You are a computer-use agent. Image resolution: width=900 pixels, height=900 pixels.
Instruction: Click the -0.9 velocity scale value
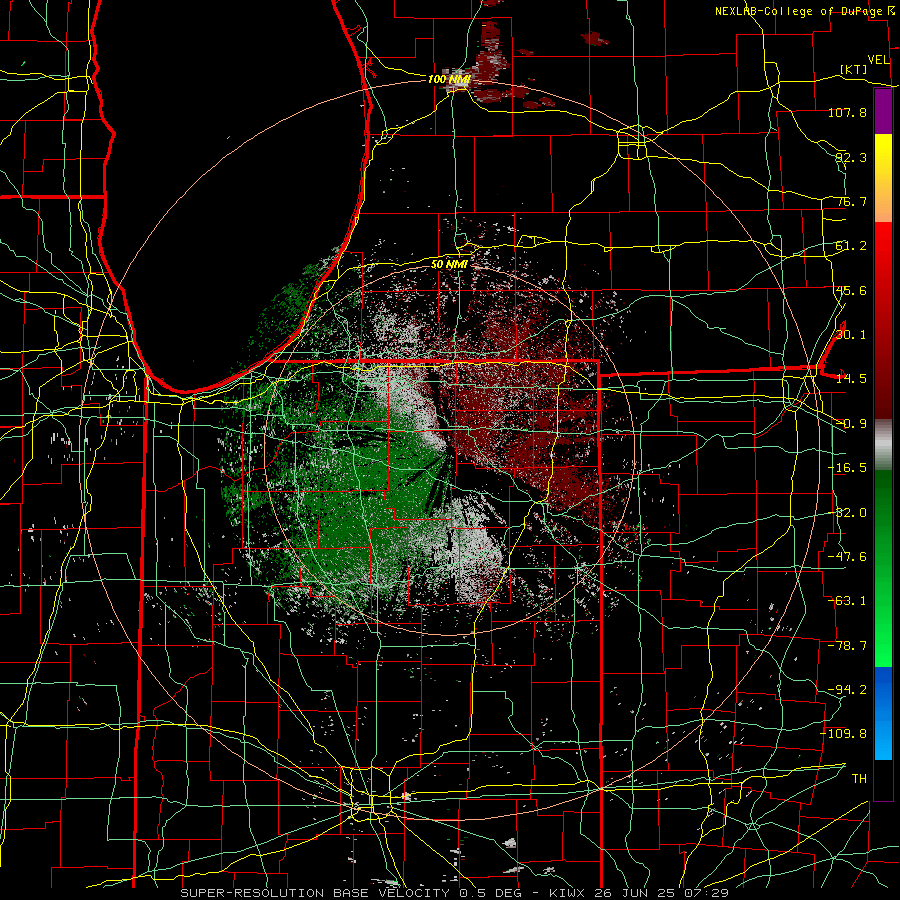click(851, 424)
